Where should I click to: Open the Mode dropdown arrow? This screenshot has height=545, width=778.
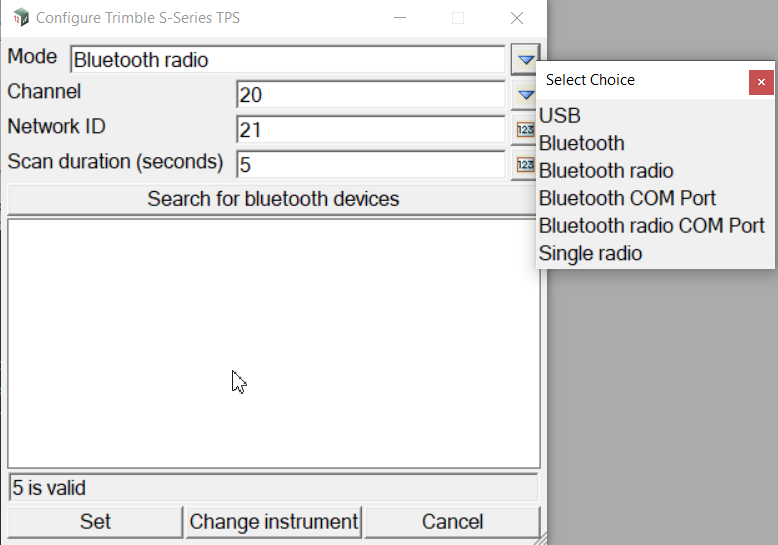(525, 60)
